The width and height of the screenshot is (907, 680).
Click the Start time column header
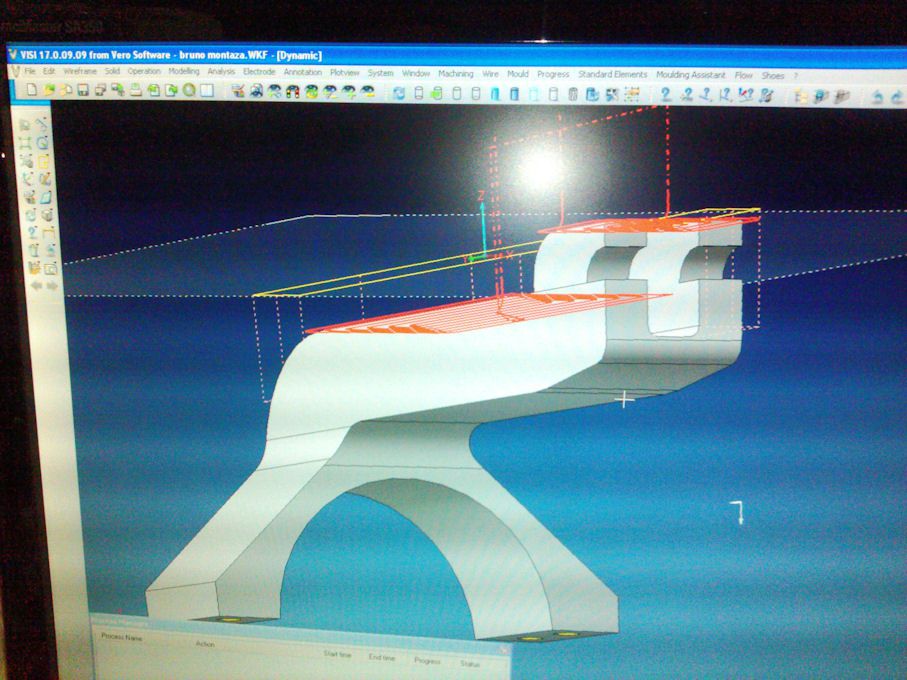[337, 655]
